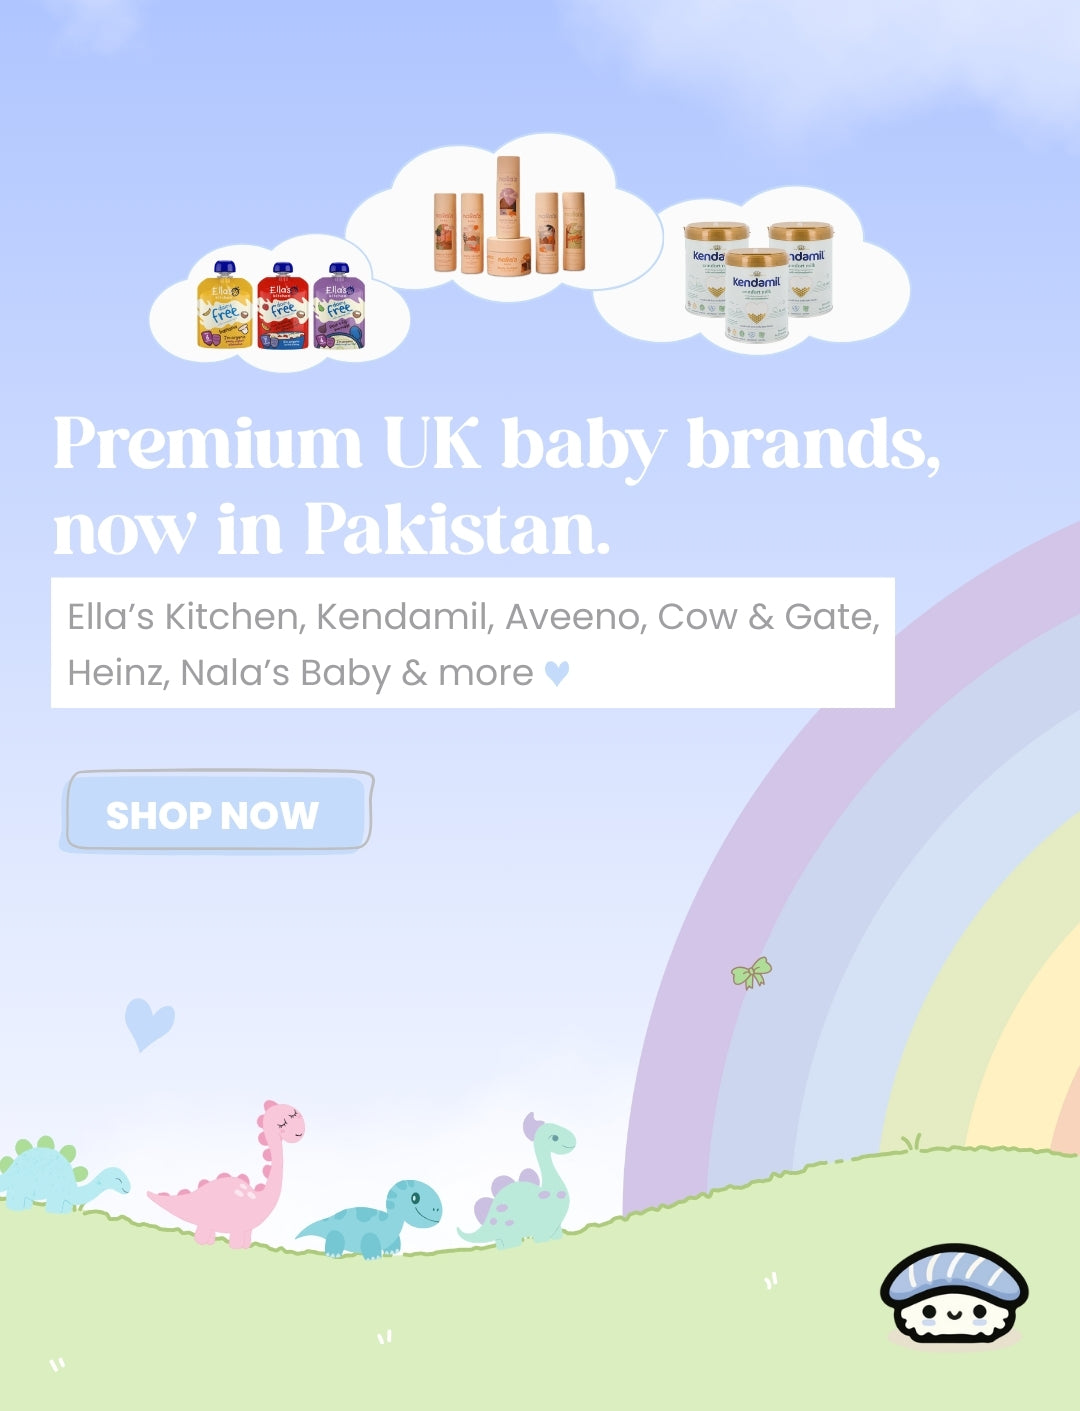1080x1411 pixels.
Task: Click the floating blue heart icon
Action: [149, 1024]
